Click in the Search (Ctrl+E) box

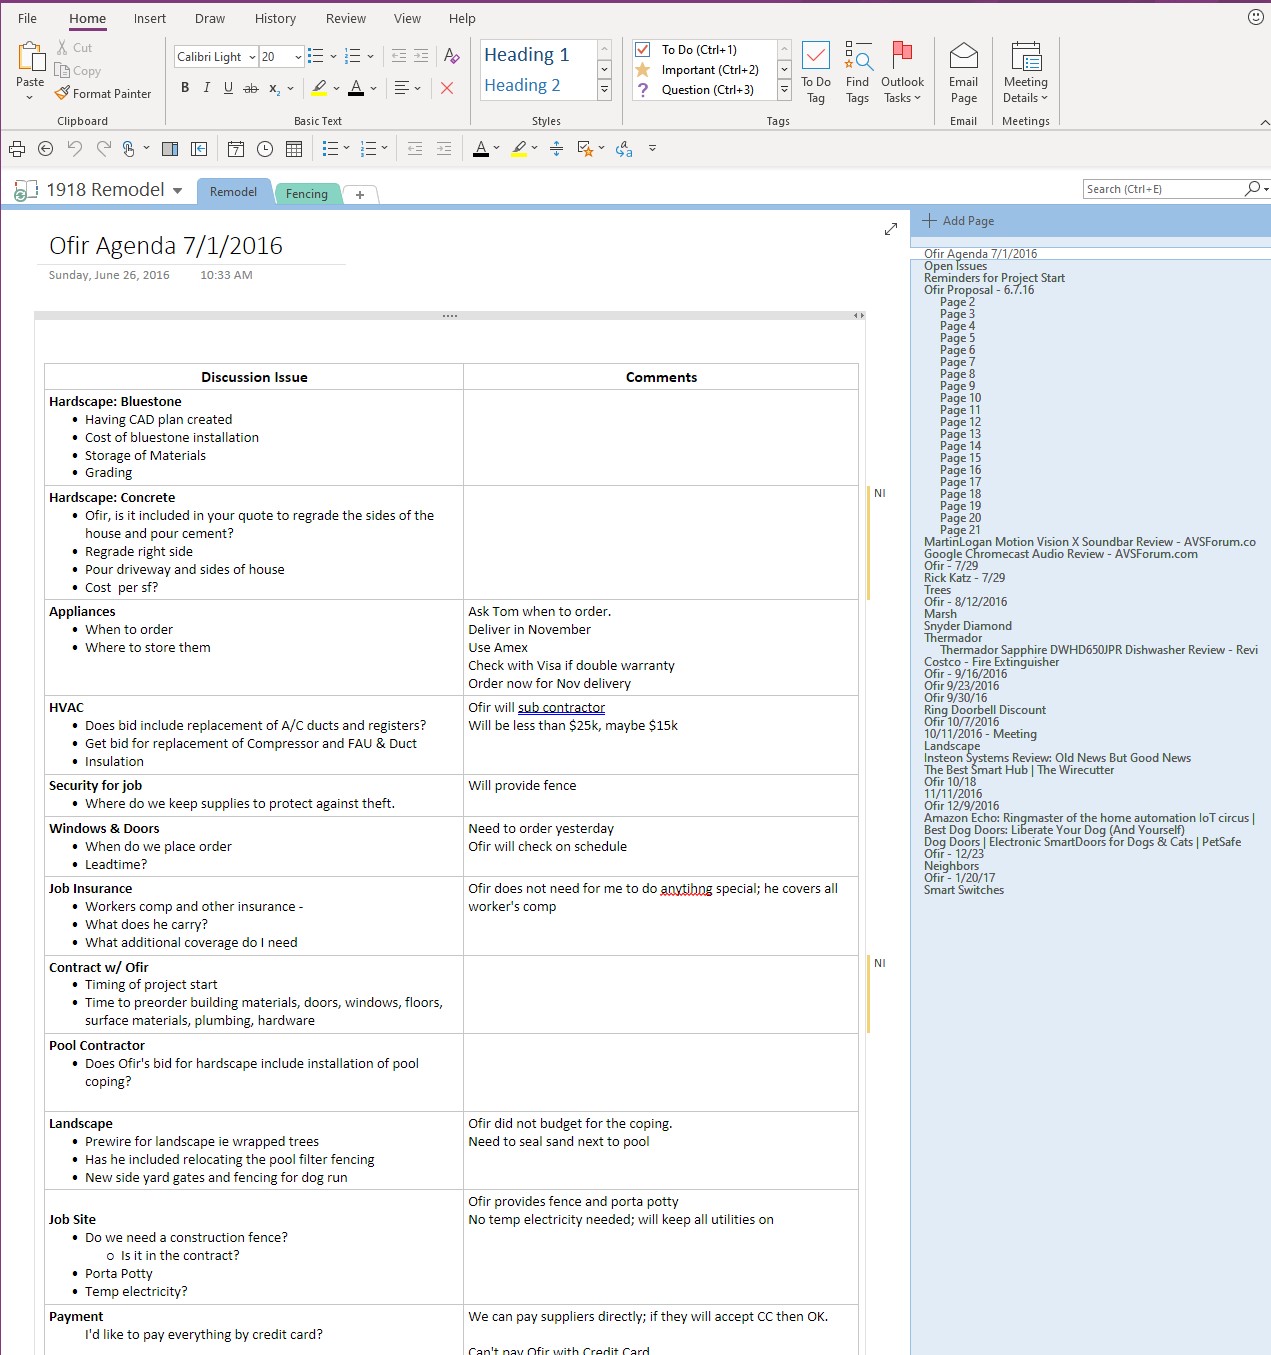1163,189
